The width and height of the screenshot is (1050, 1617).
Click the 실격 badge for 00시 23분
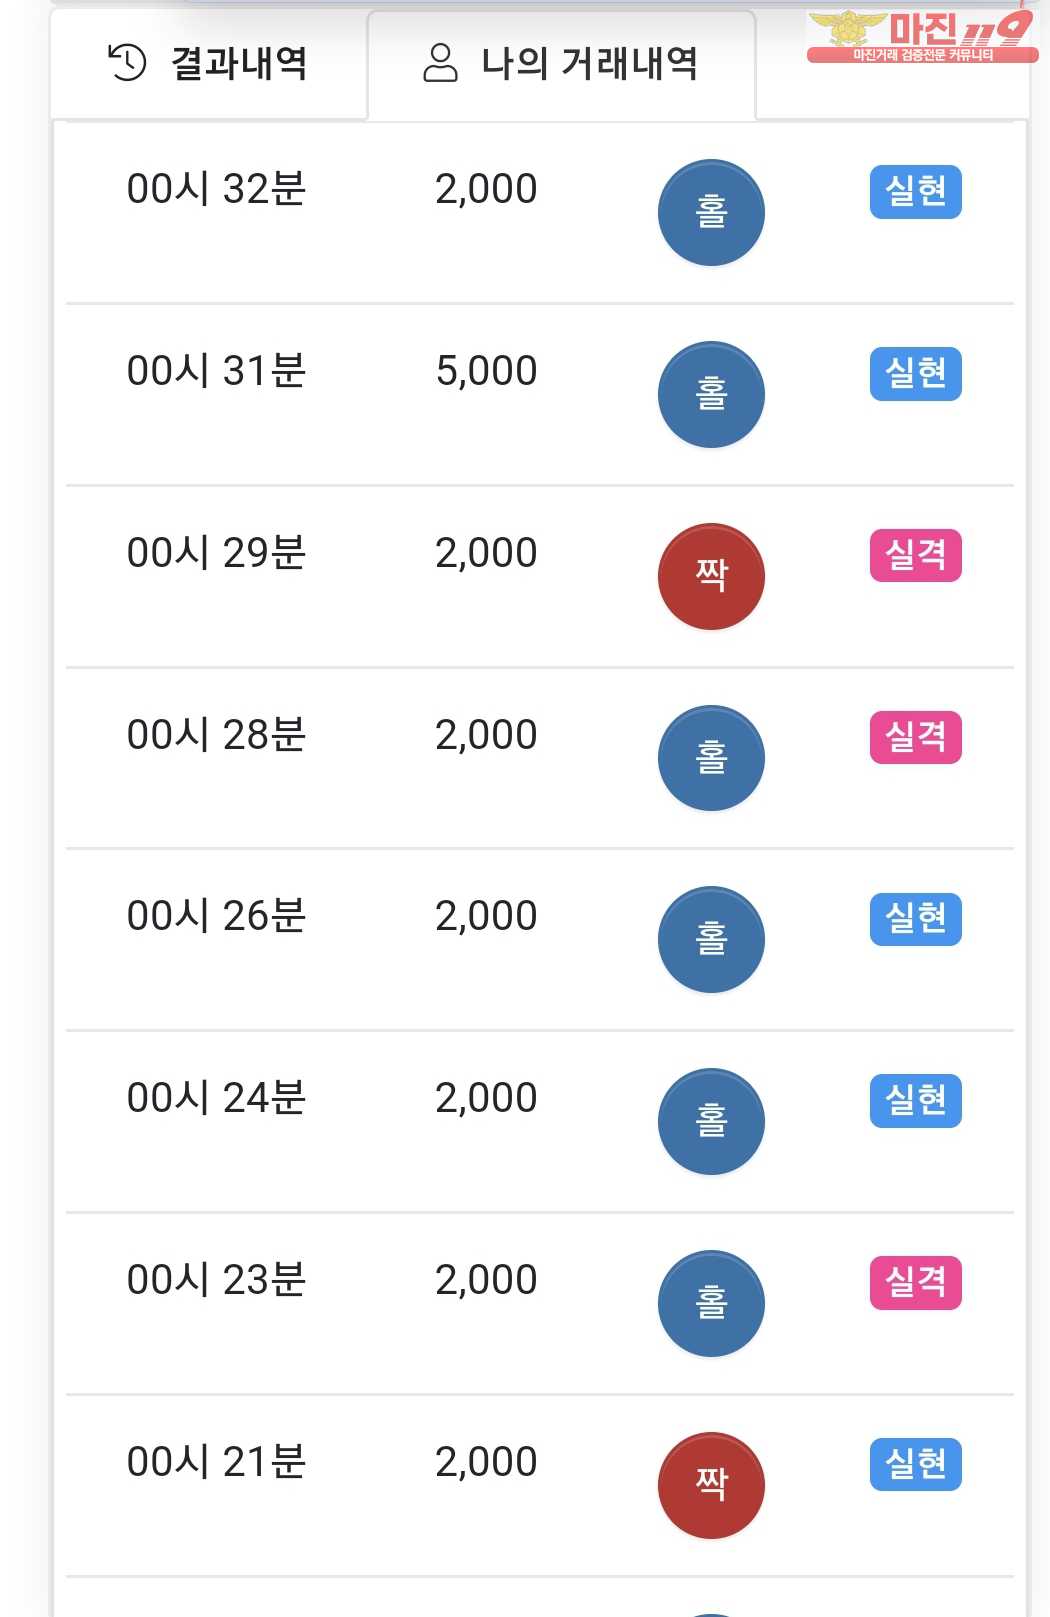(916, 1283)
